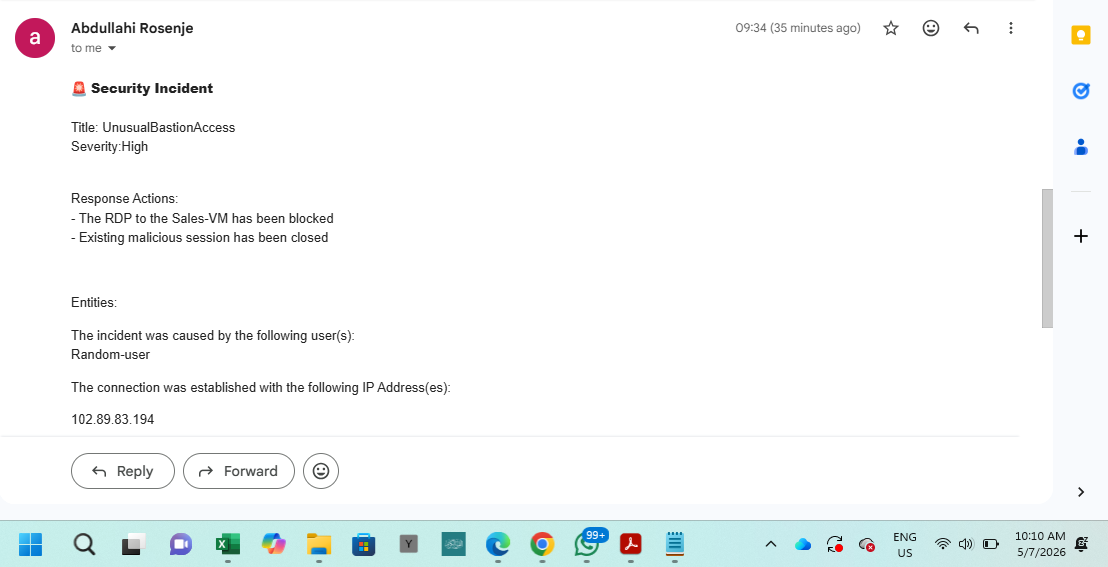Click the sender name Abdullahi Rosenje
This screenshot has width=1108, height=567.
pos(132,28)
